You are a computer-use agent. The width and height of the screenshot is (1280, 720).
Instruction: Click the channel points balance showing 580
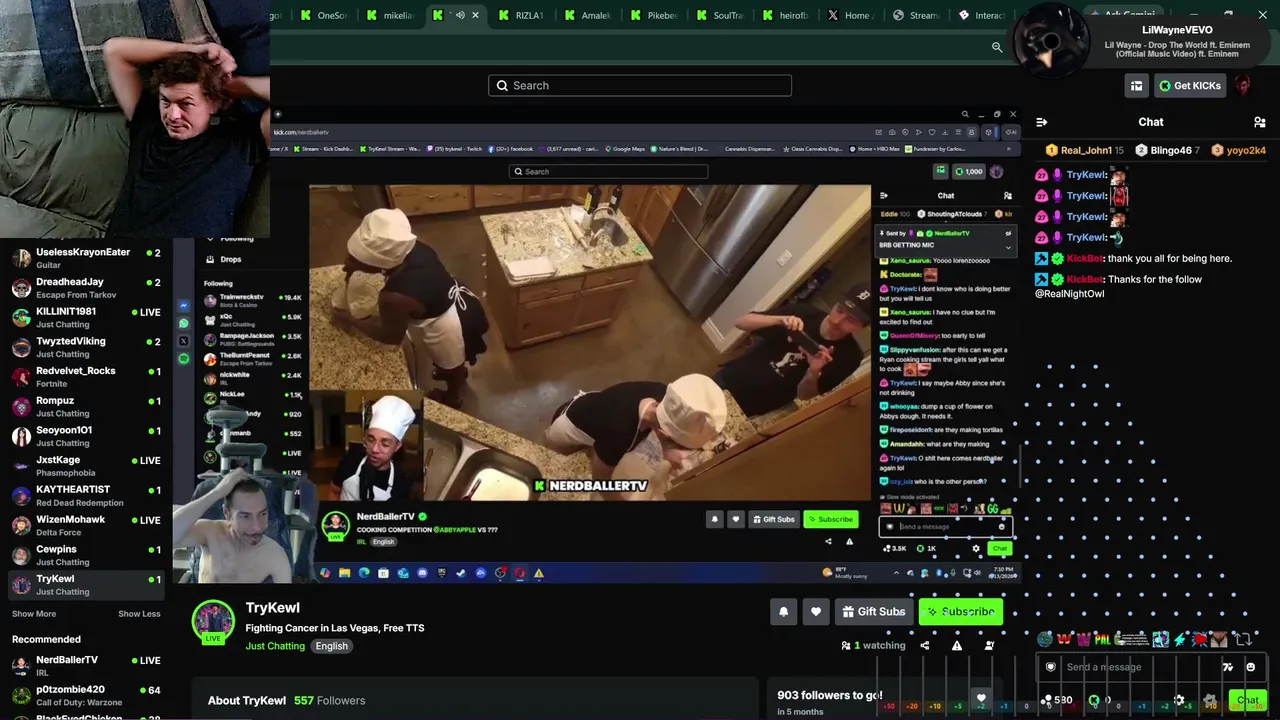click(1055, 700)
